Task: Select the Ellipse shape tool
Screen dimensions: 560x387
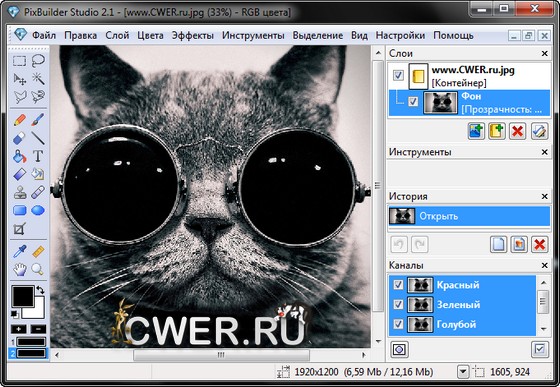Action: (38, 210)
